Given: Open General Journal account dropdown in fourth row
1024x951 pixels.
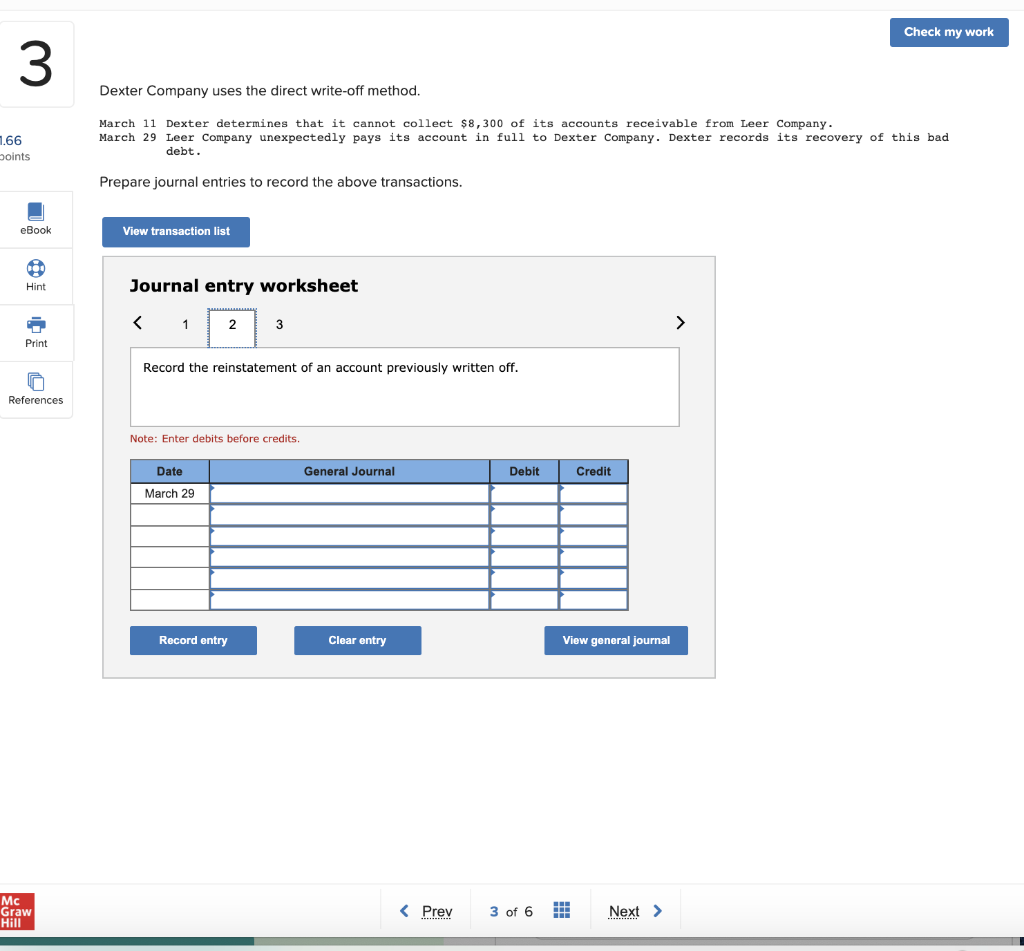Looking at the screenshot, I should [x=349, y=557].
